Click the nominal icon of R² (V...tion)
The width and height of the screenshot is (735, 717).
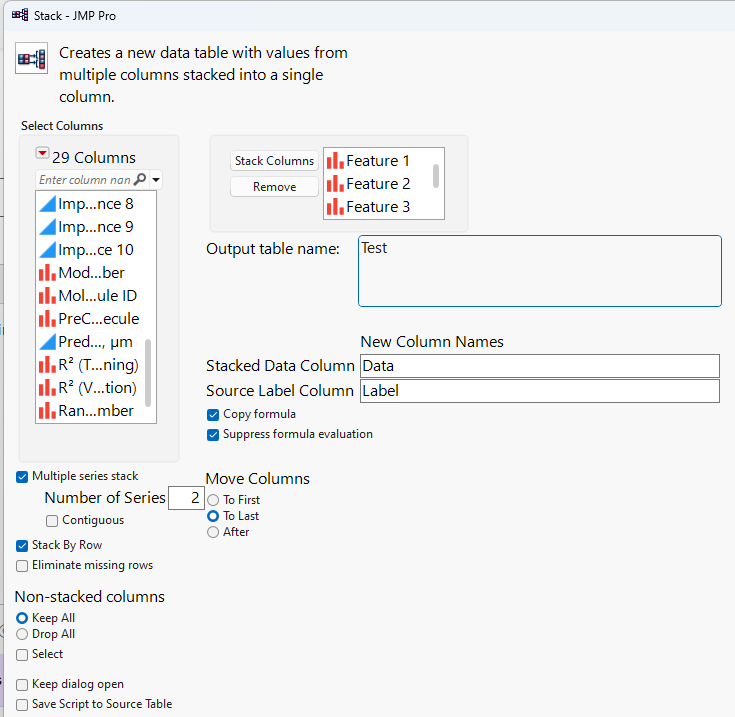point(47,388)
